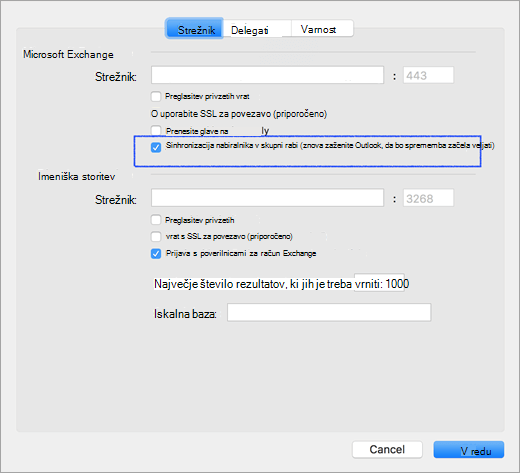Enable Preglasitev privzetih checkbox under Imeniška storitev
Viewport: 520px width, 473px height.
[156, 220]
